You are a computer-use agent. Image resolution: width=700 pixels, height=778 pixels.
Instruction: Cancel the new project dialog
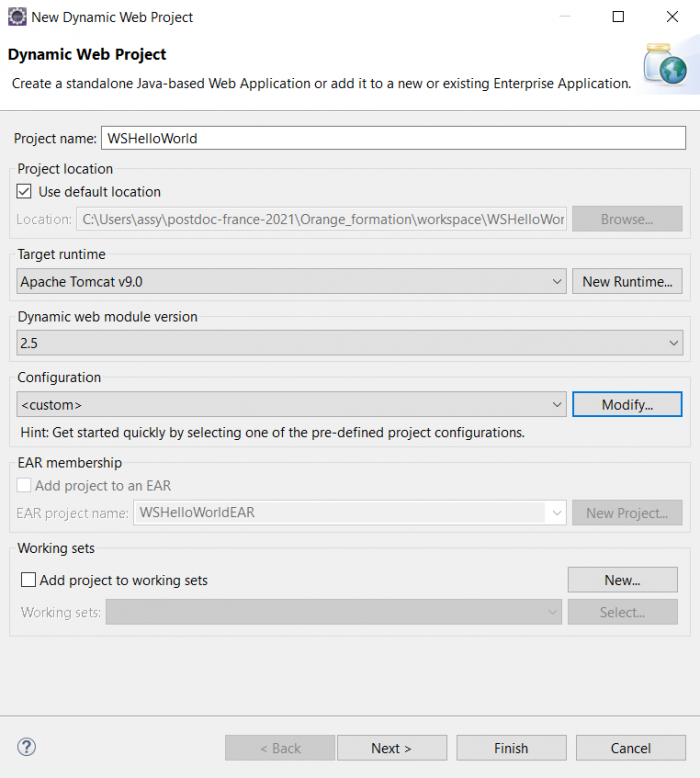(x=631, y=748)
